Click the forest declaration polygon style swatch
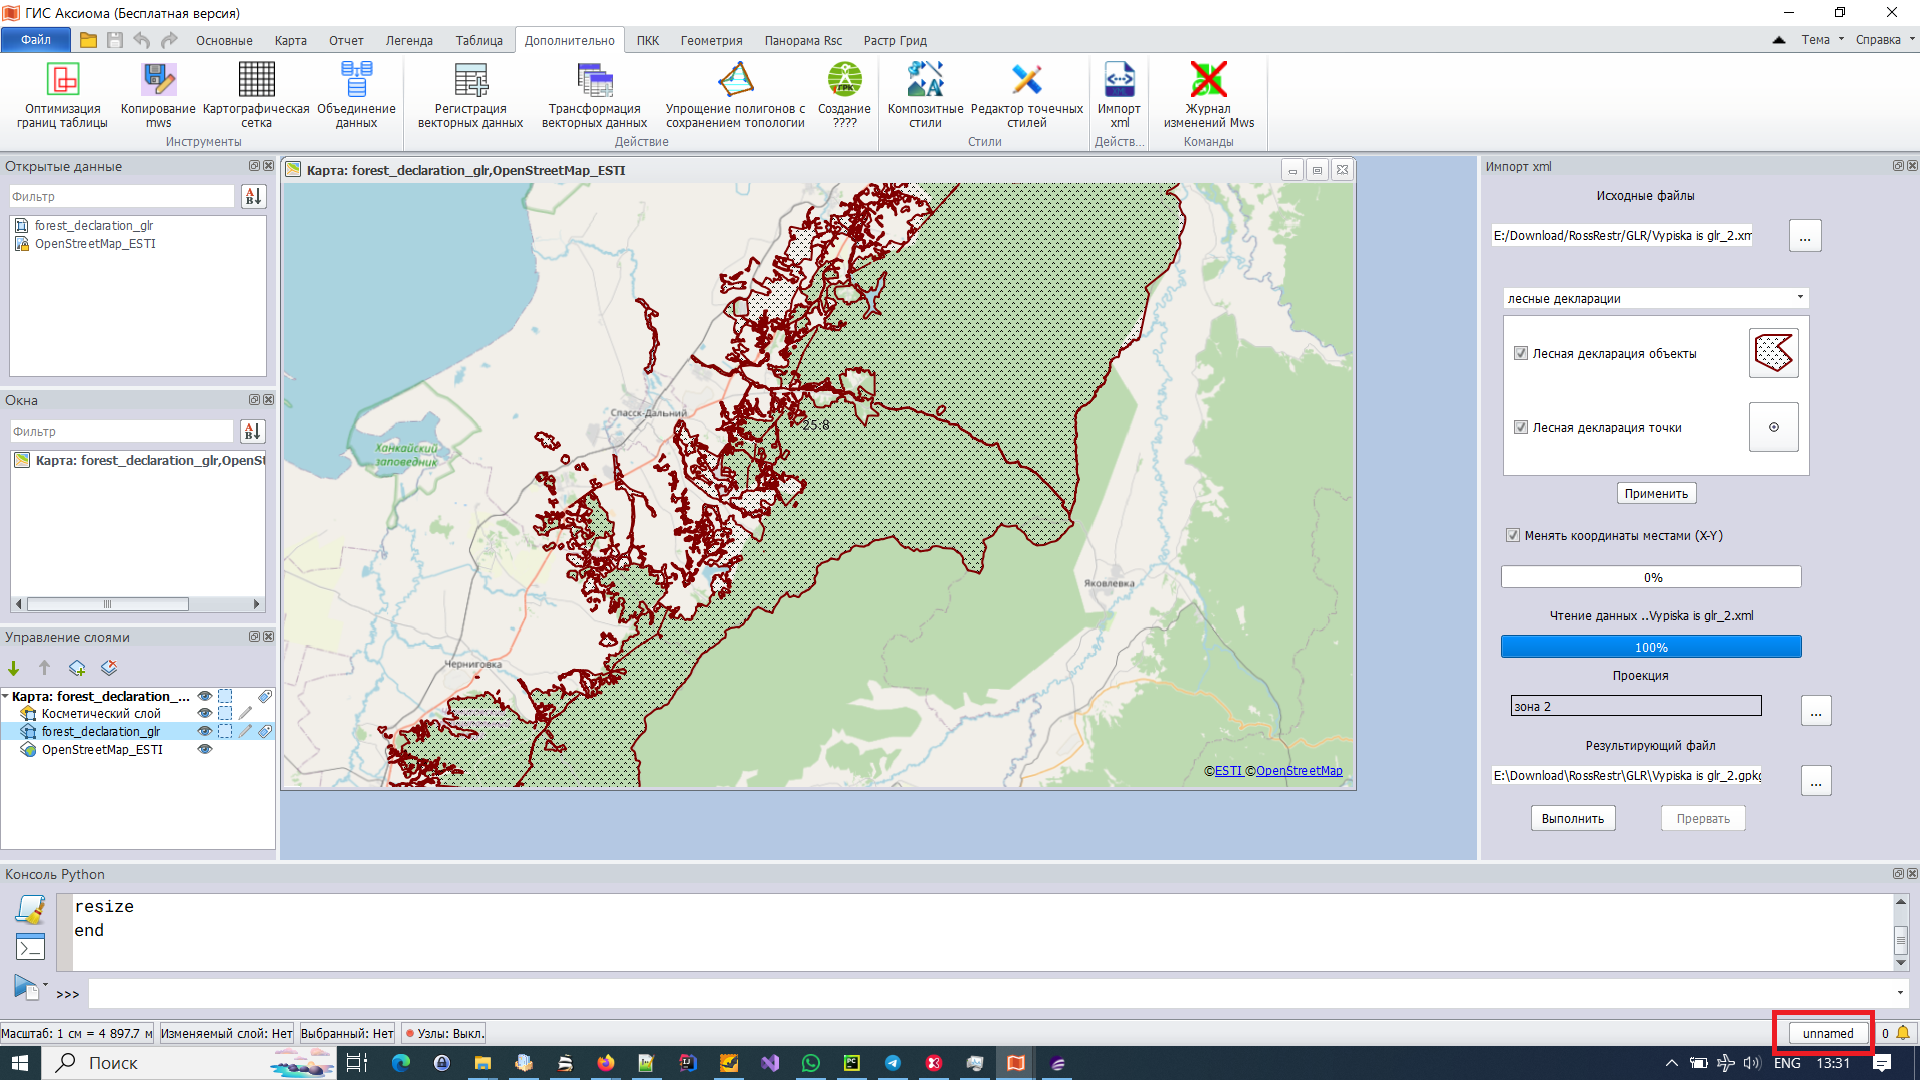The height and width of the screenshot is (1080, 1920). [x=1773, y=353]
